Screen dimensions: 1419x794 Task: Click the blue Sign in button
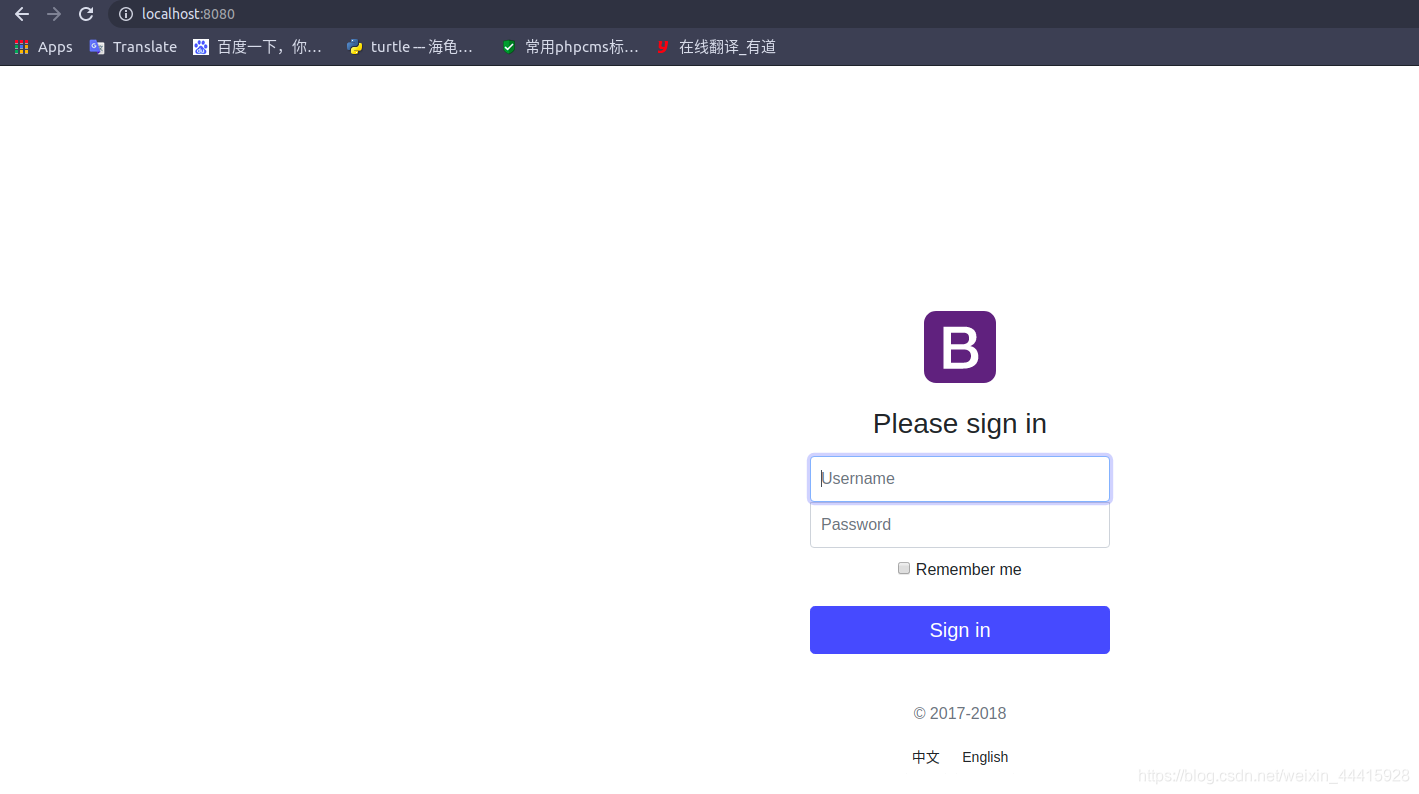click(x=960, y=630)
